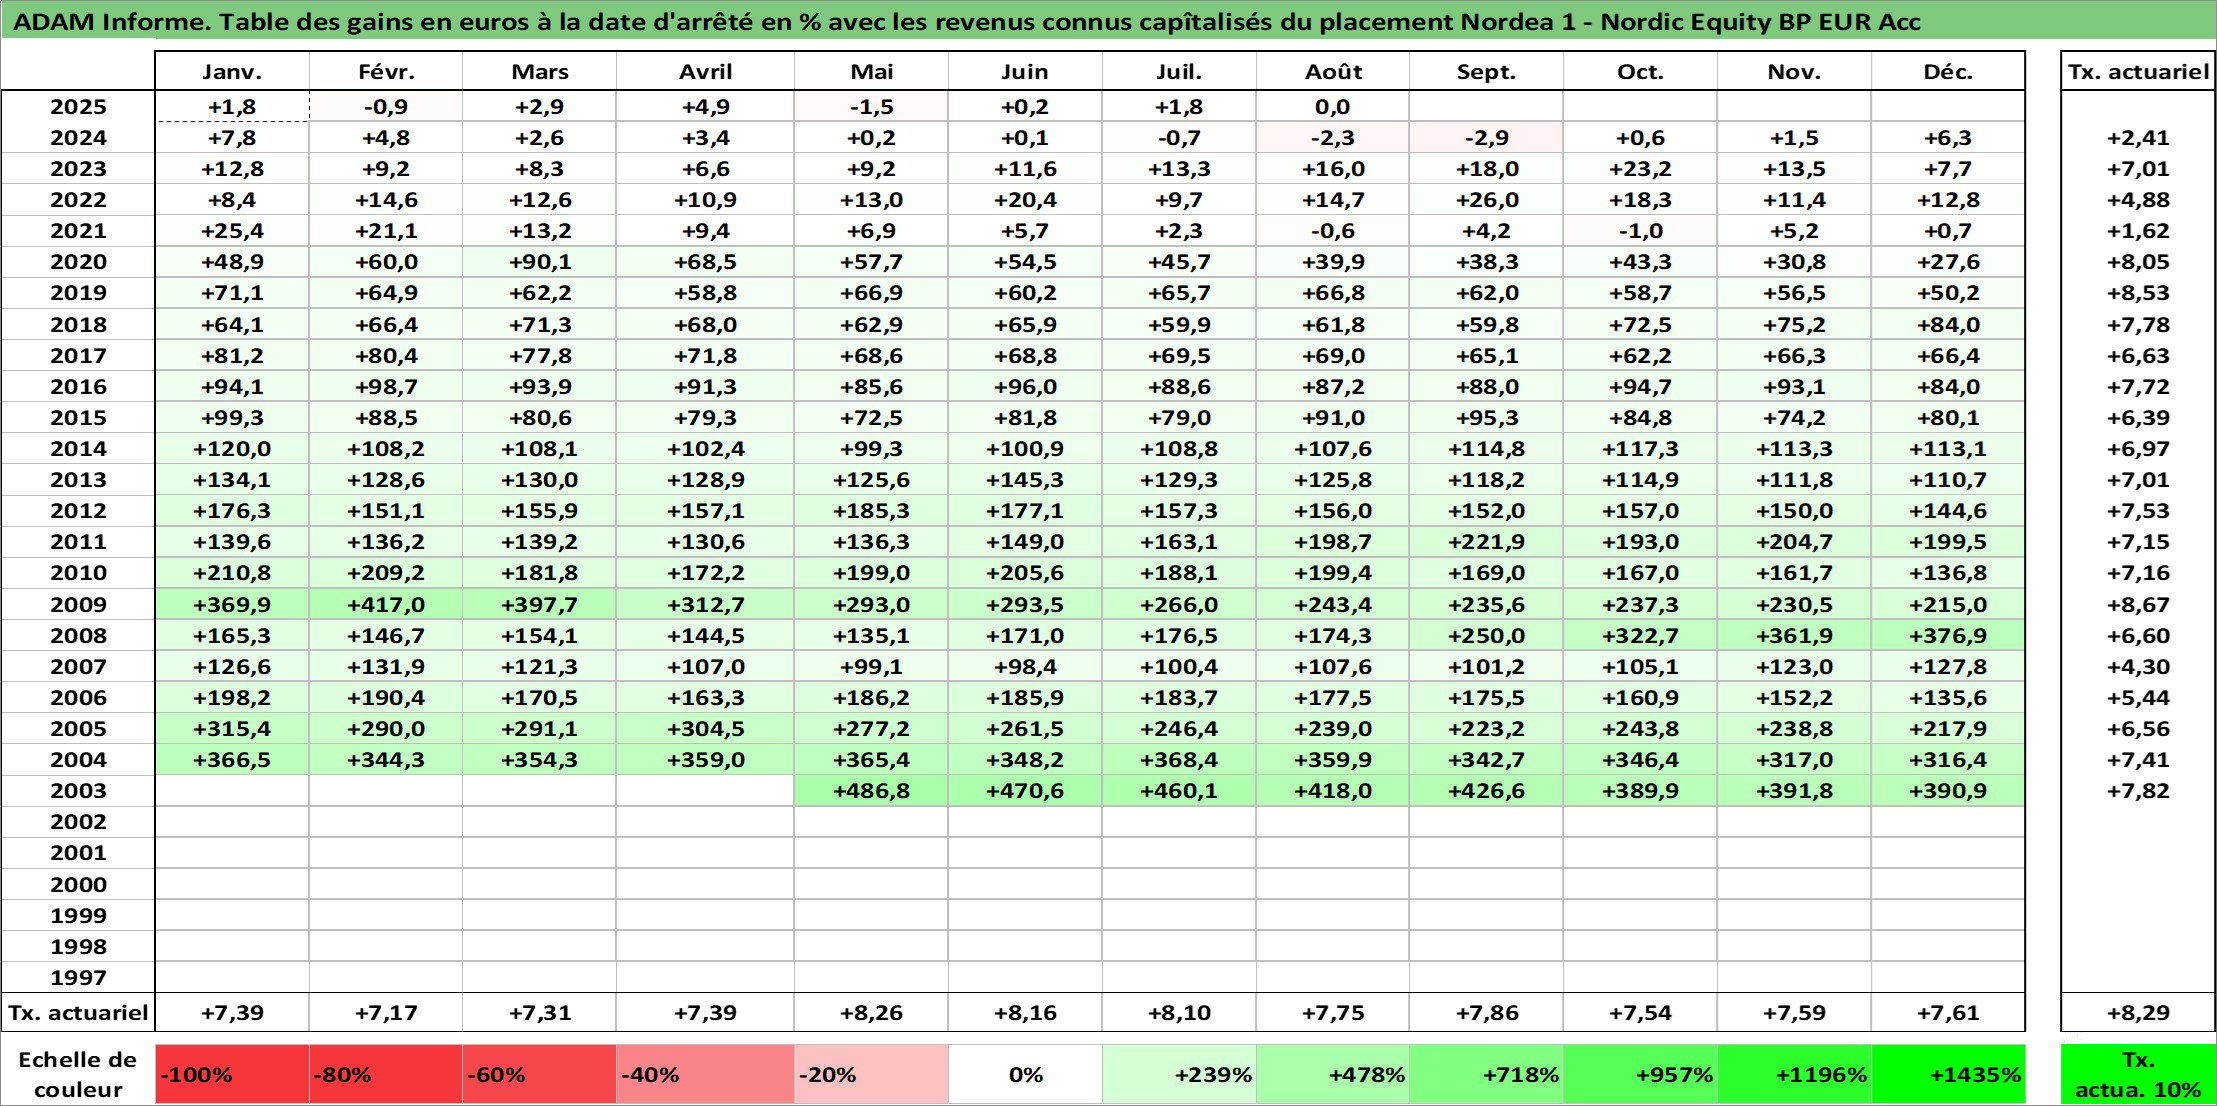Screen dimensions: 2217x1106
Task: Click the -40% pink color swatch
Action: [x=705, y=1075]
